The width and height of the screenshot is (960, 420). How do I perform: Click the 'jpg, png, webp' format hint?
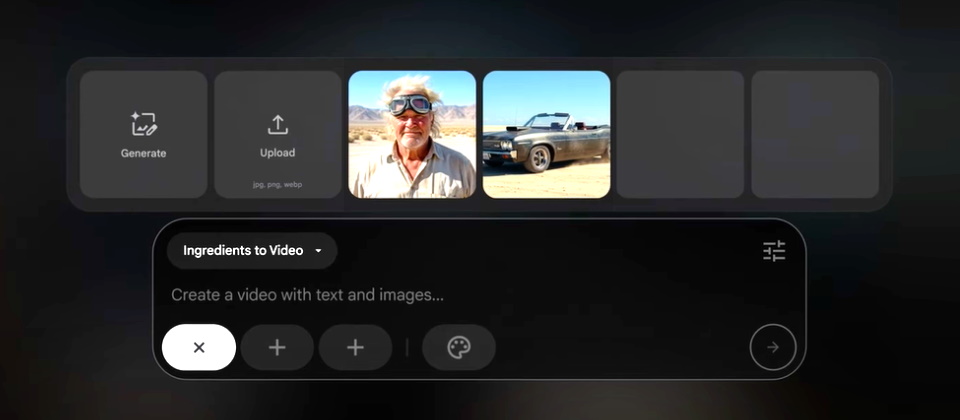coord(278,185)
